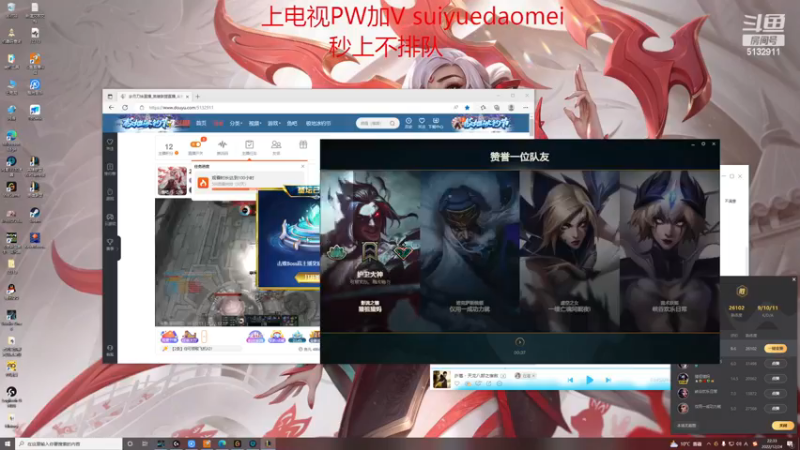This screenshot has height=450, width=800.
Task: Click the Windows taskbar search box
Action: point(69,444)
